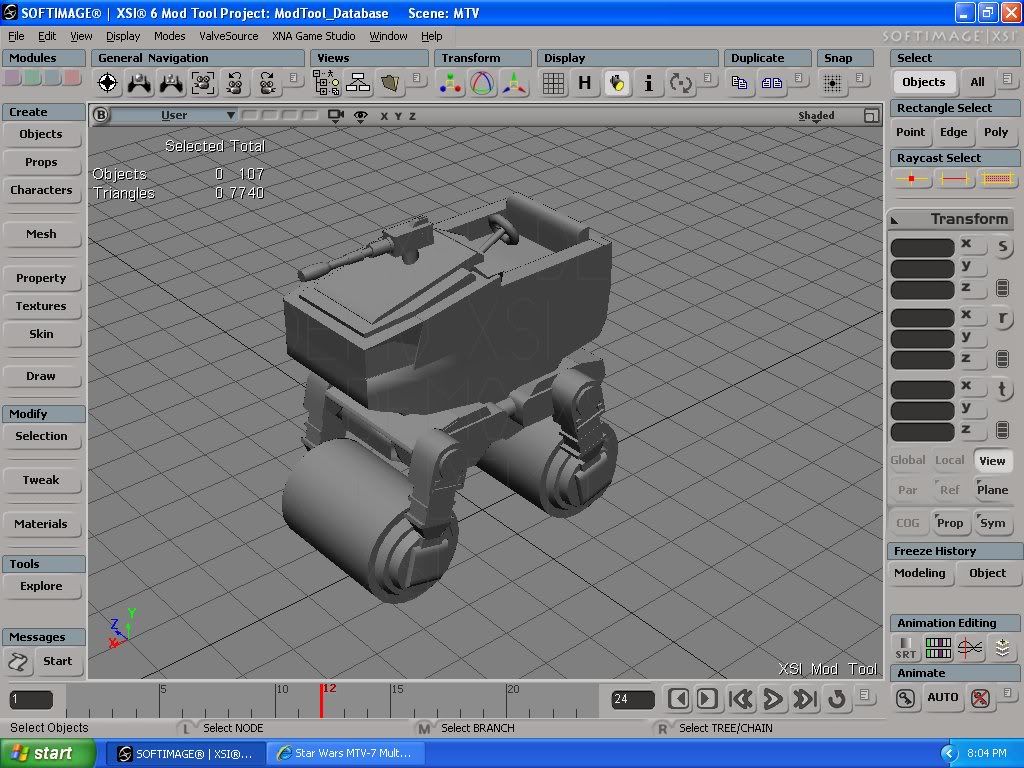Viewport: 1024px width, 768px height.
Task: Click the Redo Camera Move icon
Action: coord(266,83)
